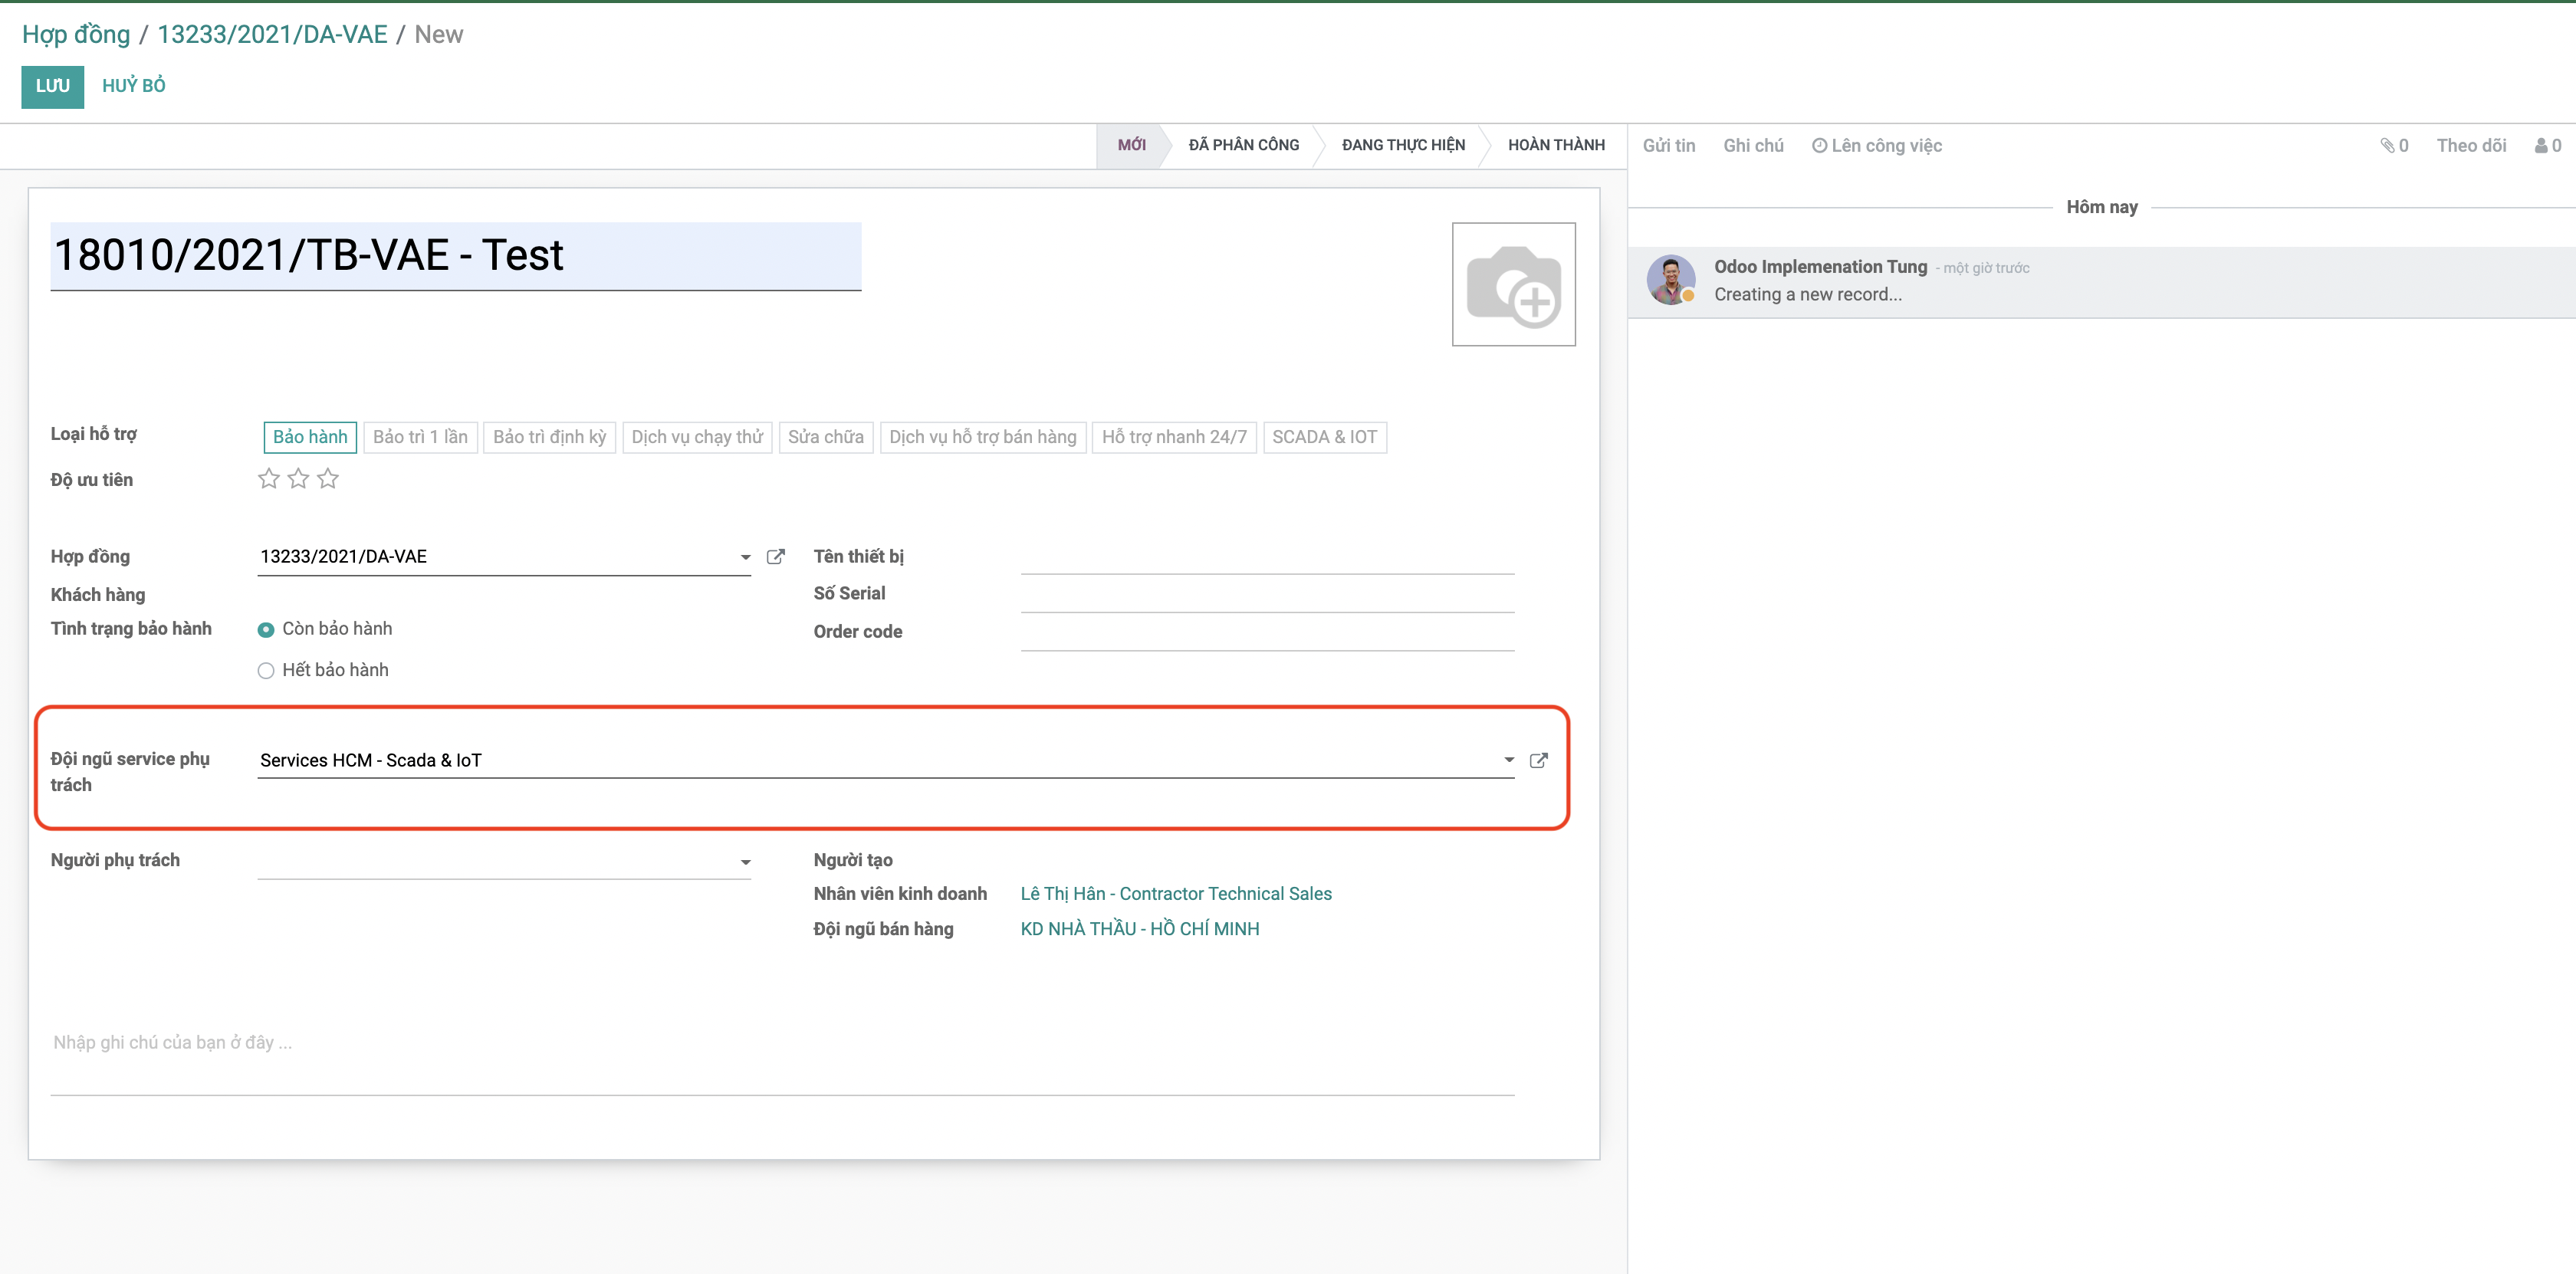Open Lên công việc schedule activity

(x=1876, y=146)
